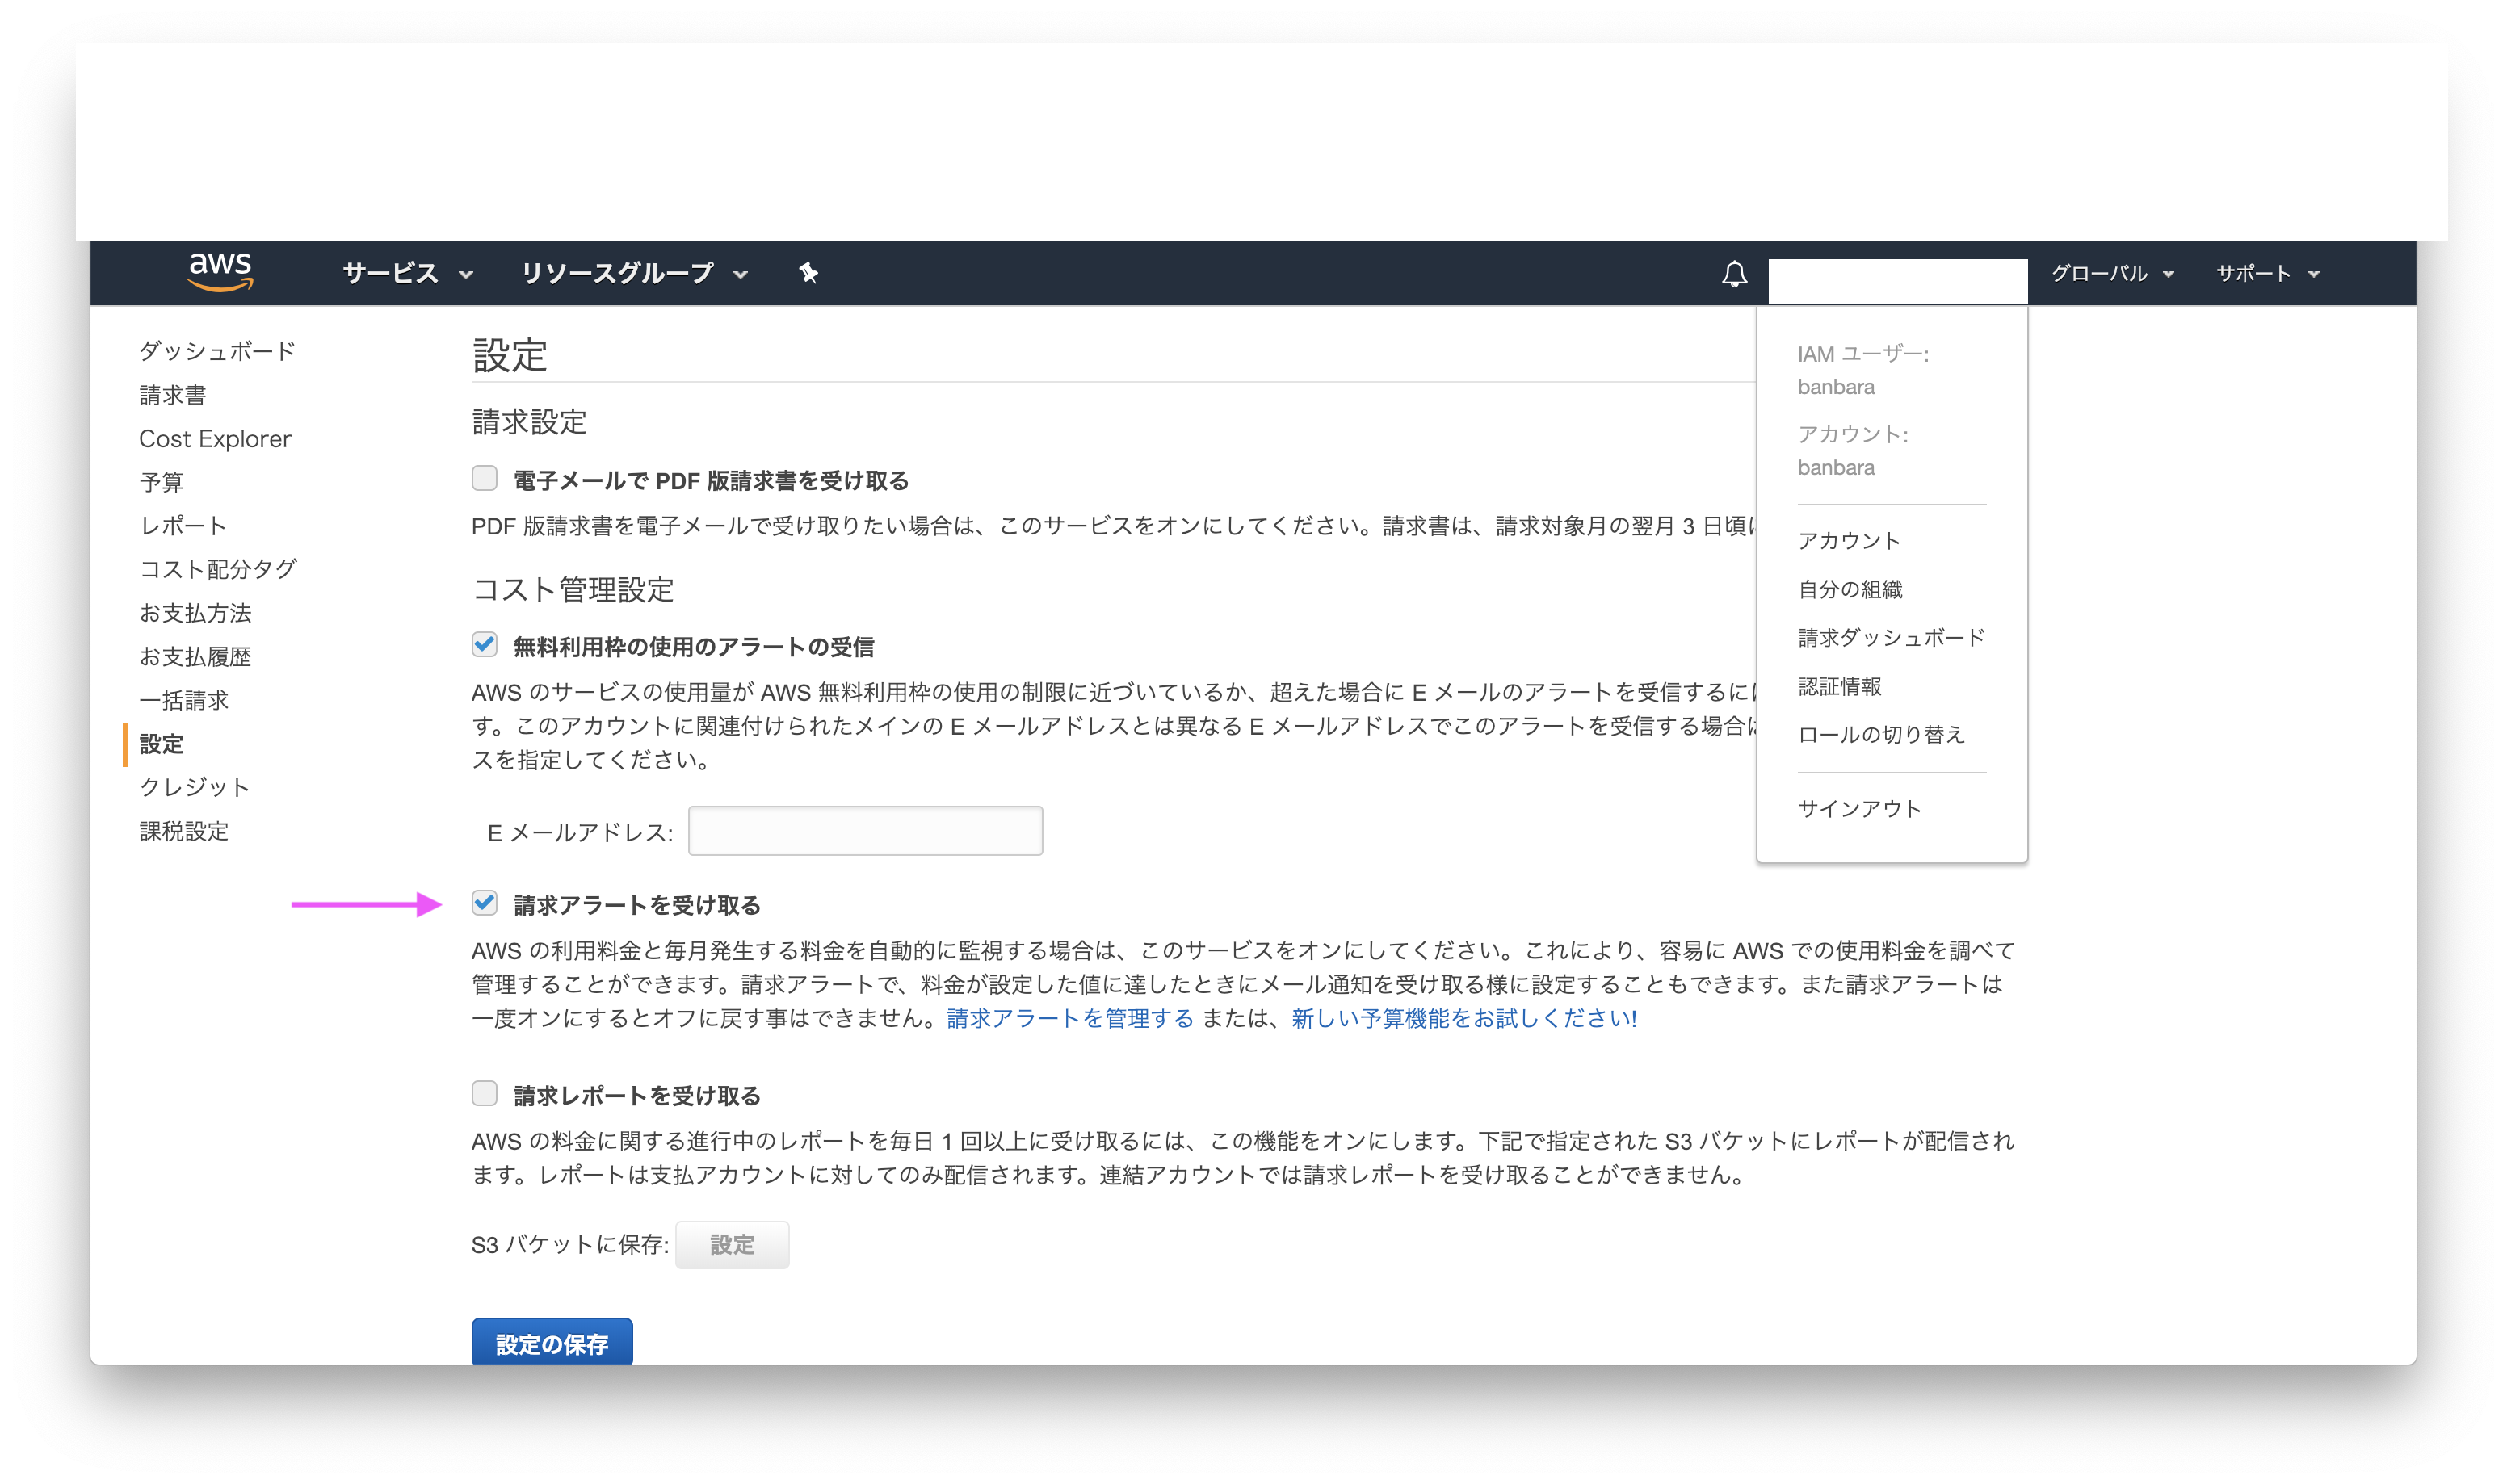Click the pin shortcut icon in toolbar
The width and height of the screenshot is (2507, 1484).
(806, 273)
